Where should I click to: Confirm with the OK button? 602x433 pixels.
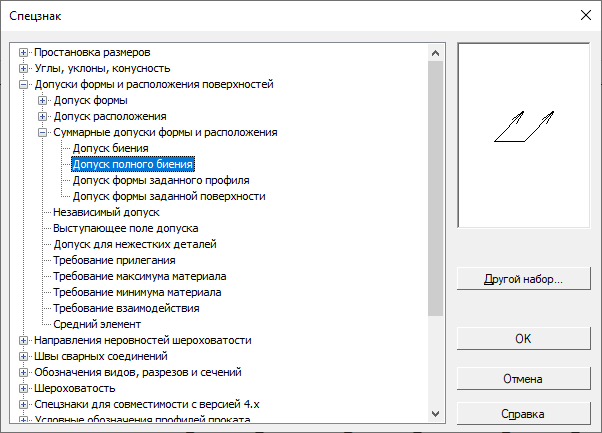pyautogui.click(x=523, y=338)
